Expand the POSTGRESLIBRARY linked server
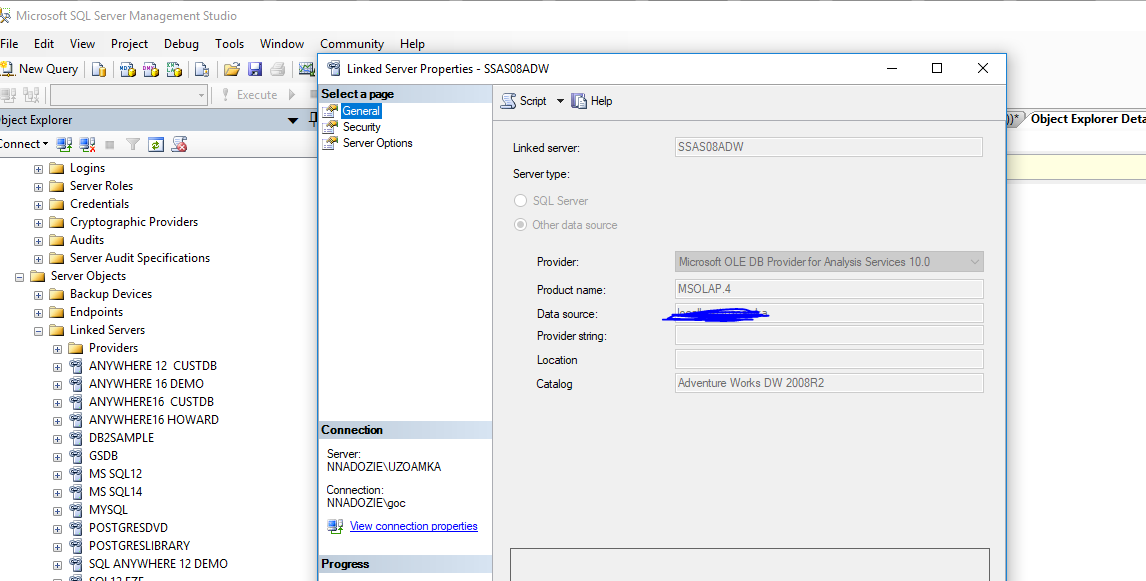Viewport: 1146px width, 581px height. tap(58, 547)
